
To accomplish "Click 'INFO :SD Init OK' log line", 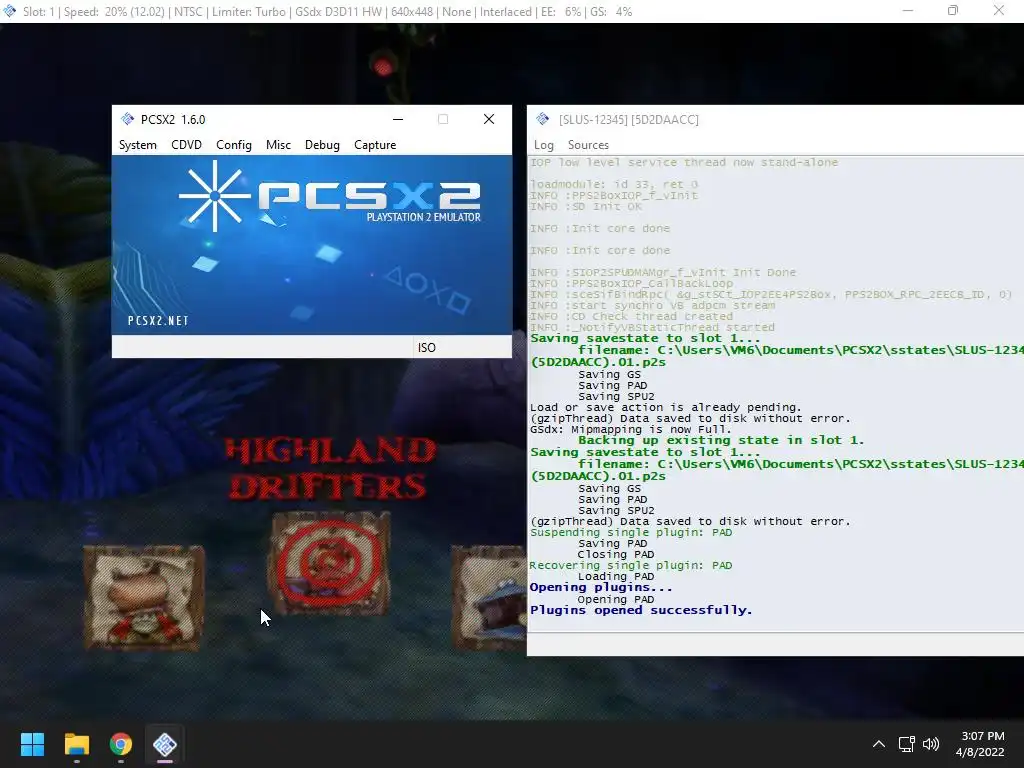I will pyautogui.click(x=586, y=206).
